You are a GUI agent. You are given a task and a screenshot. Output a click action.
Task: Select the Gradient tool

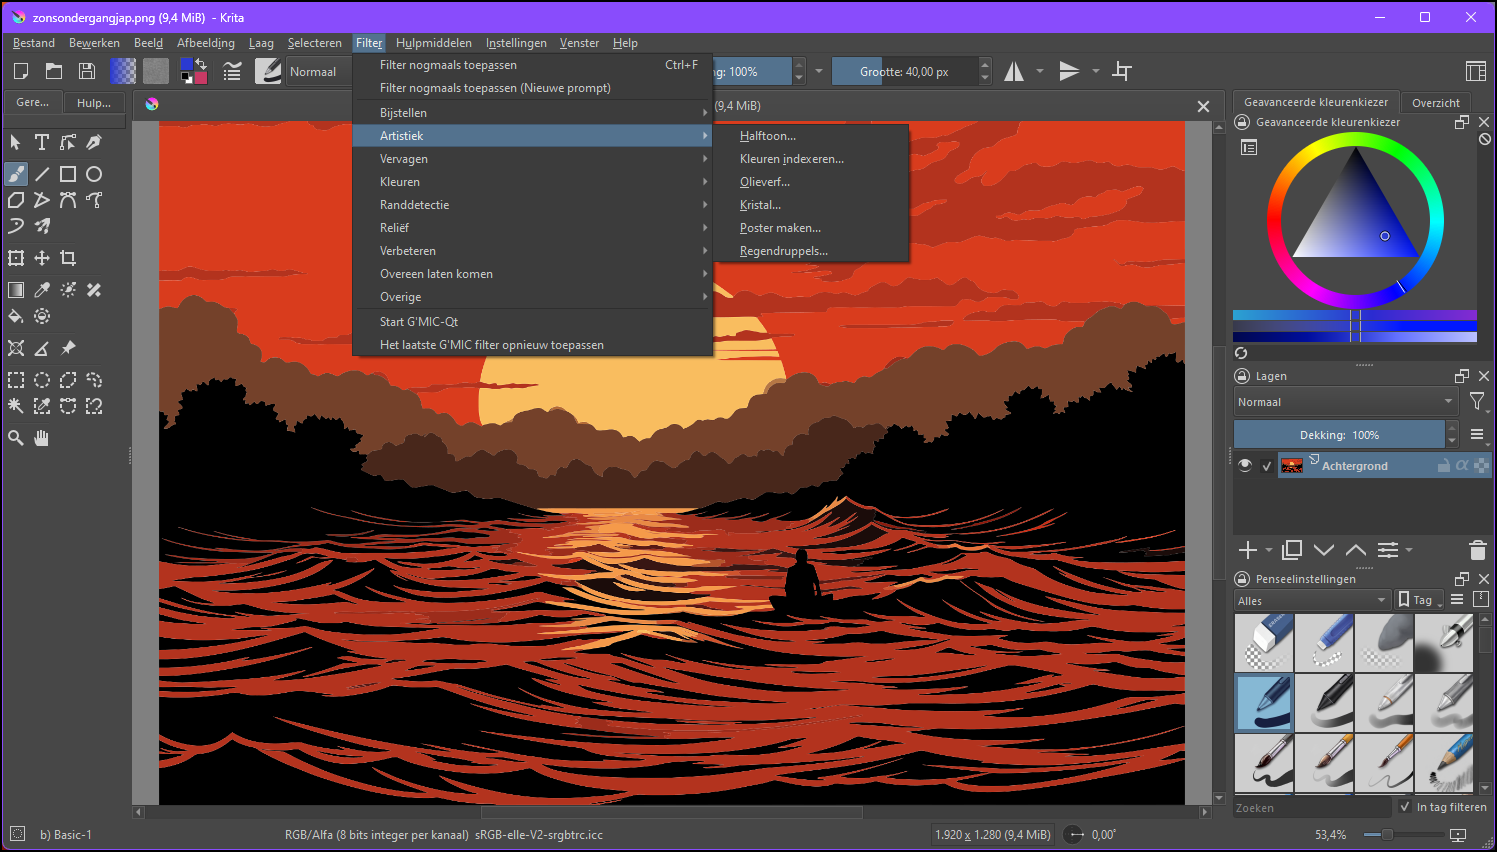click(16, 289)
